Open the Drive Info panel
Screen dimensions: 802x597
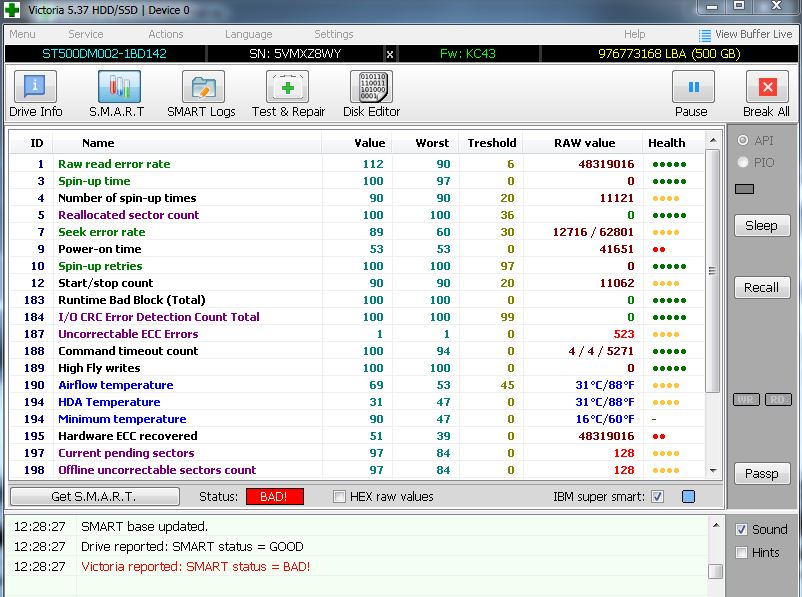35,94
